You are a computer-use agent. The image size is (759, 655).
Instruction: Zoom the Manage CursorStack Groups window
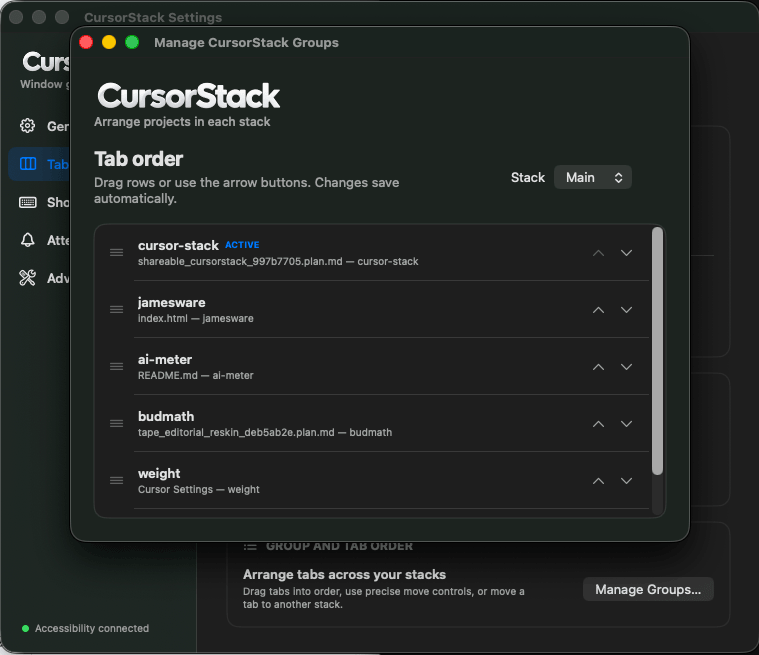132,43
